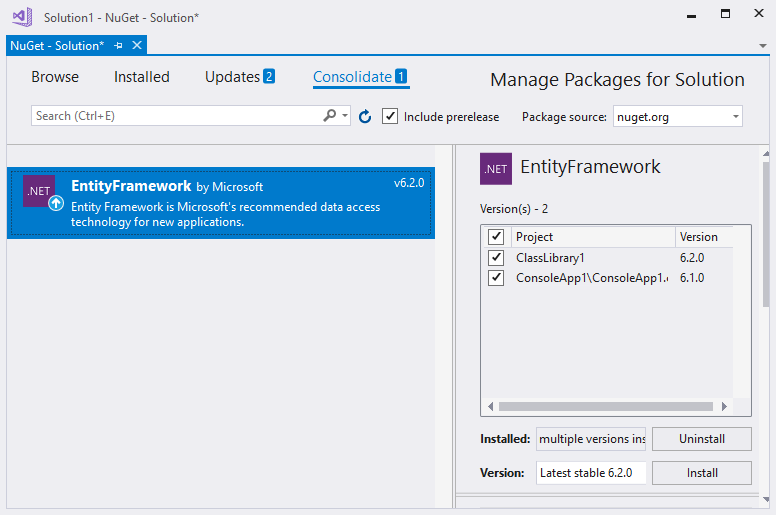Image resolution: width=776 pixels, height=515 pixels.
Task: Toggle the Include prerelease checkbox
Action: click(x=390, y=117)
